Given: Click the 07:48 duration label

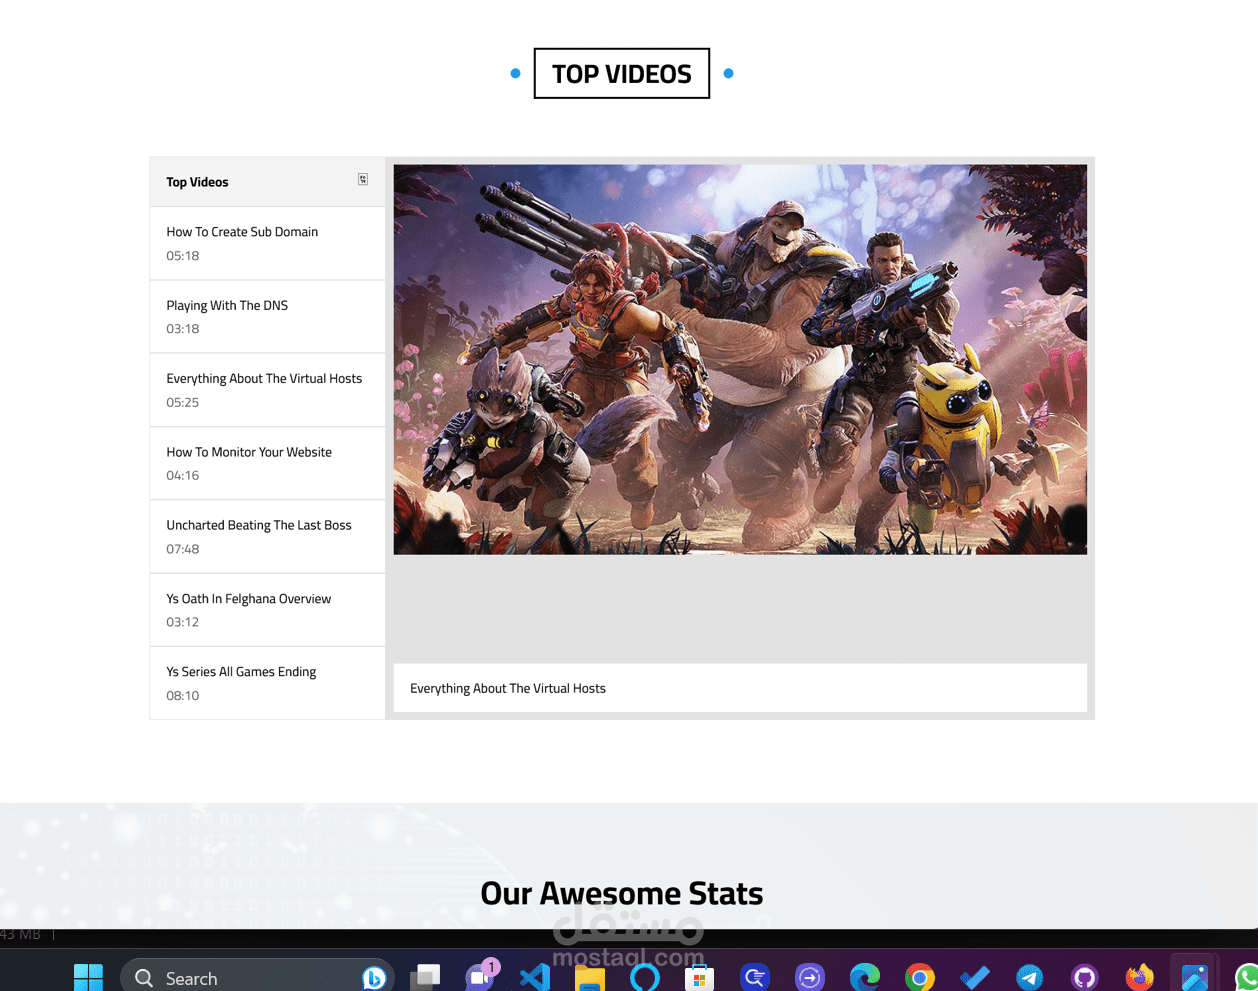Looking at the screenshot, I should pos(183,548).
